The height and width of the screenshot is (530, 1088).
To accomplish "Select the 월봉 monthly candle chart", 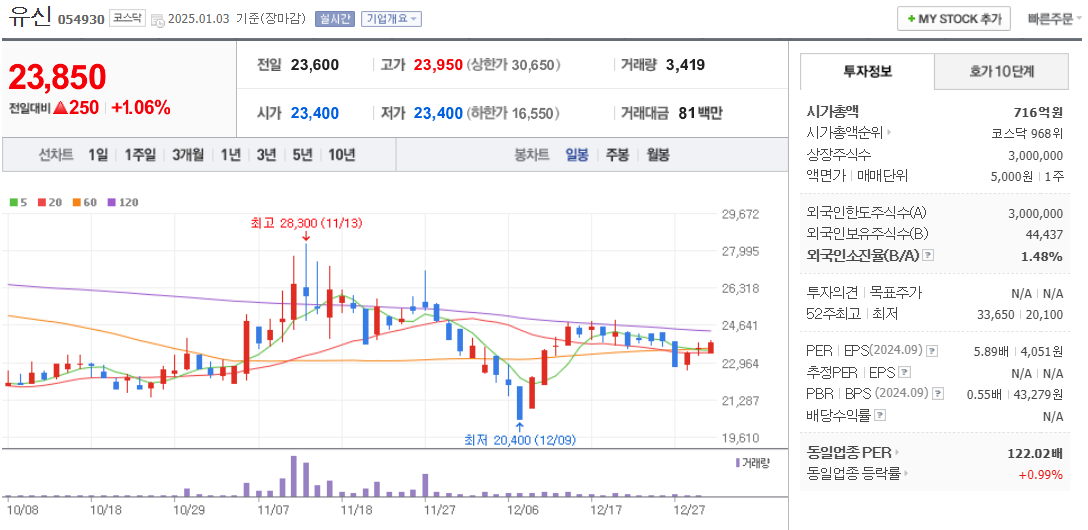I will pos(658,155).
